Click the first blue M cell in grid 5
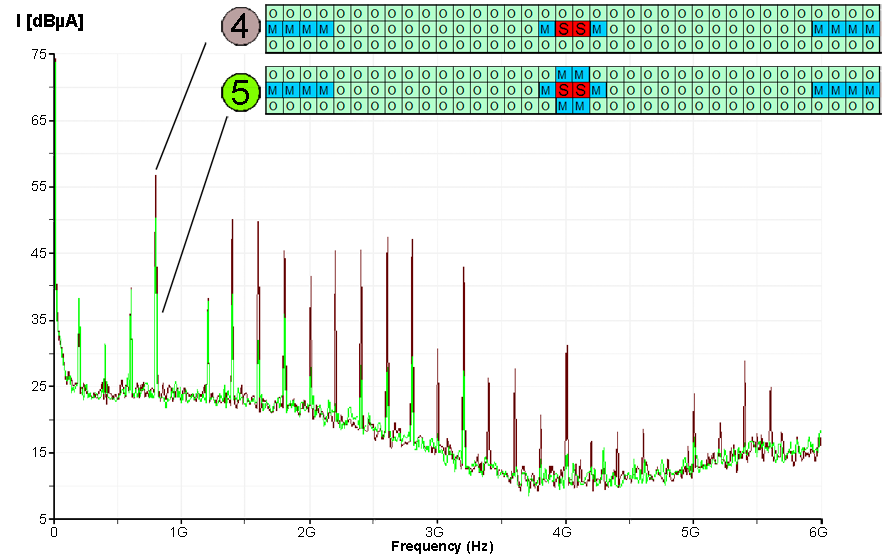Screen dimensions: 886x554 (273, 91)
